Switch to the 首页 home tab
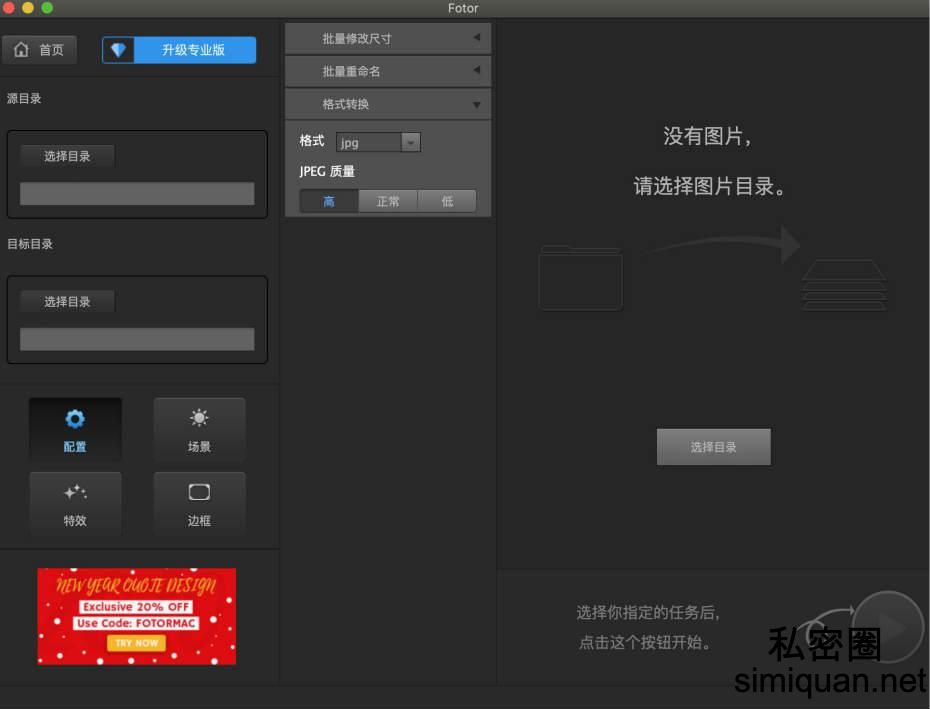Viewport: 930px width, 709px height. point(40,49)
